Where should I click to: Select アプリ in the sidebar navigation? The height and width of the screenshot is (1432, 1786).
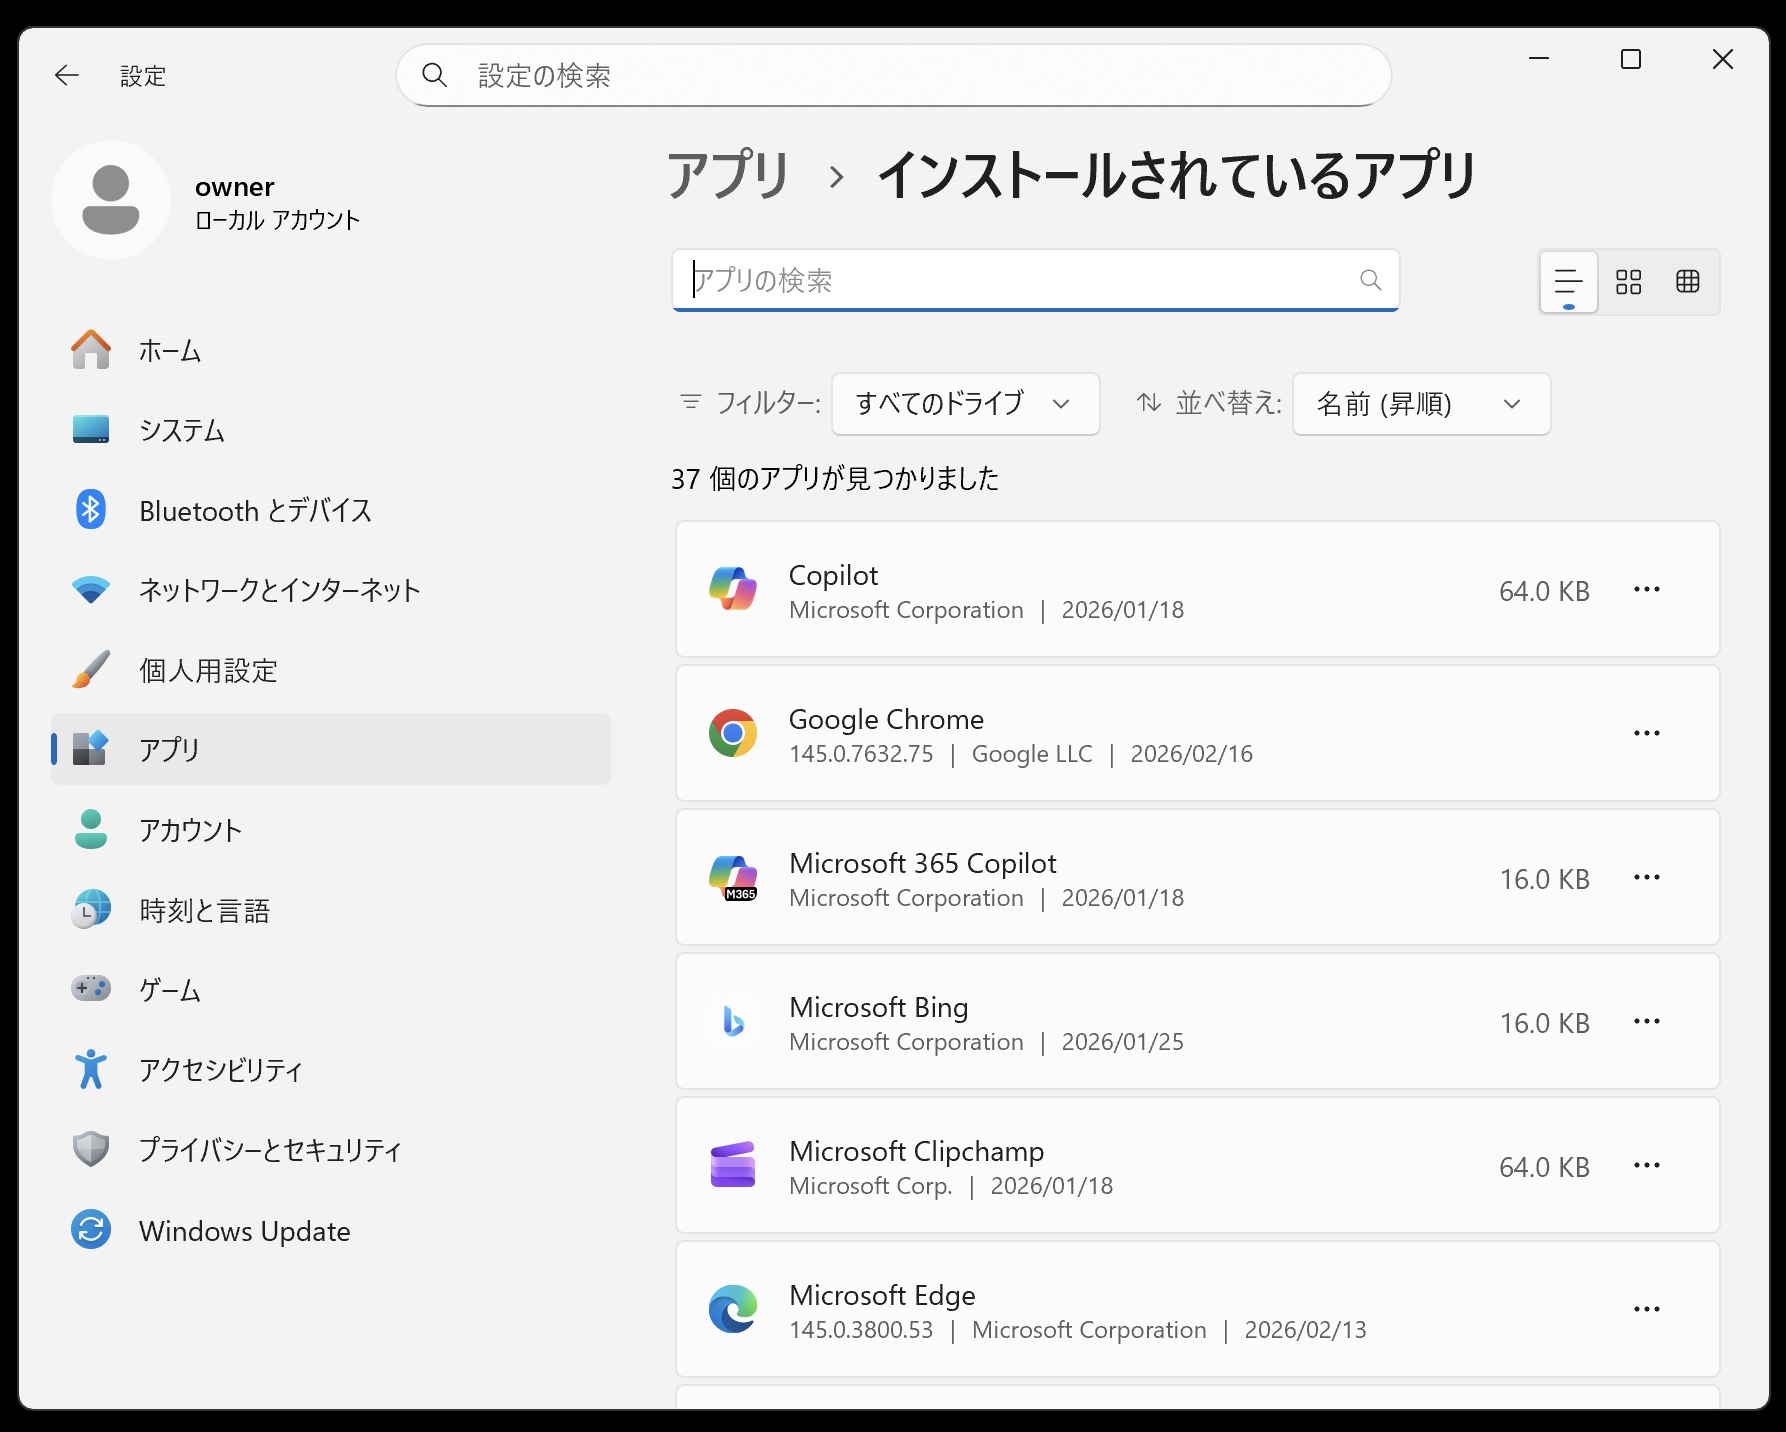point(170,749)
